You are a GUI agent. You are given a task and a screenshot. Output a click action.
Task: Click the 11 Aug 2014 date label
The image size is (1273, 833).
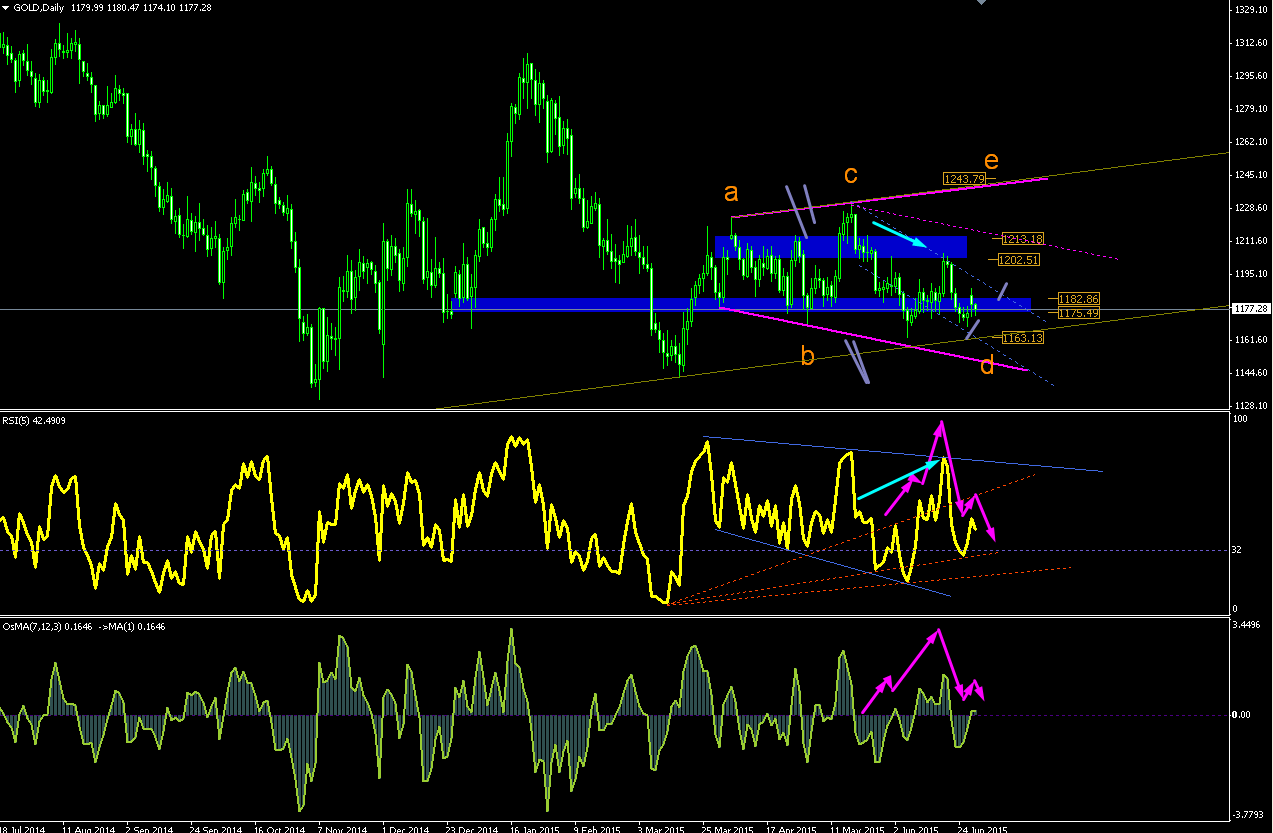point(87,828)
